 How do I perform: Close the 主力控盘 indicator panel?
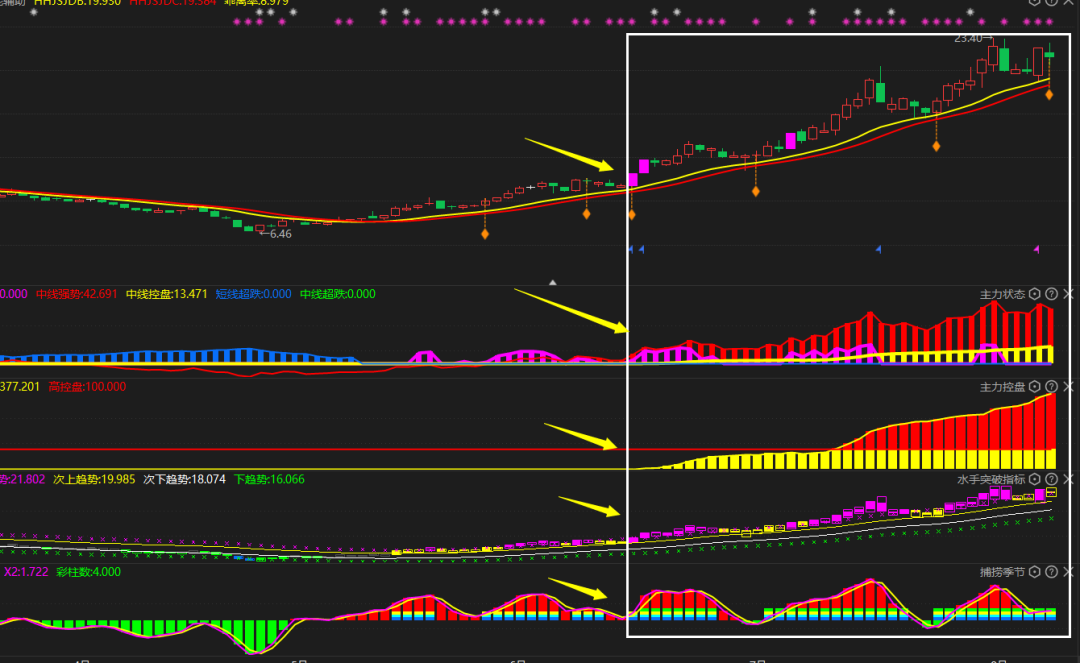point(1068,387)
